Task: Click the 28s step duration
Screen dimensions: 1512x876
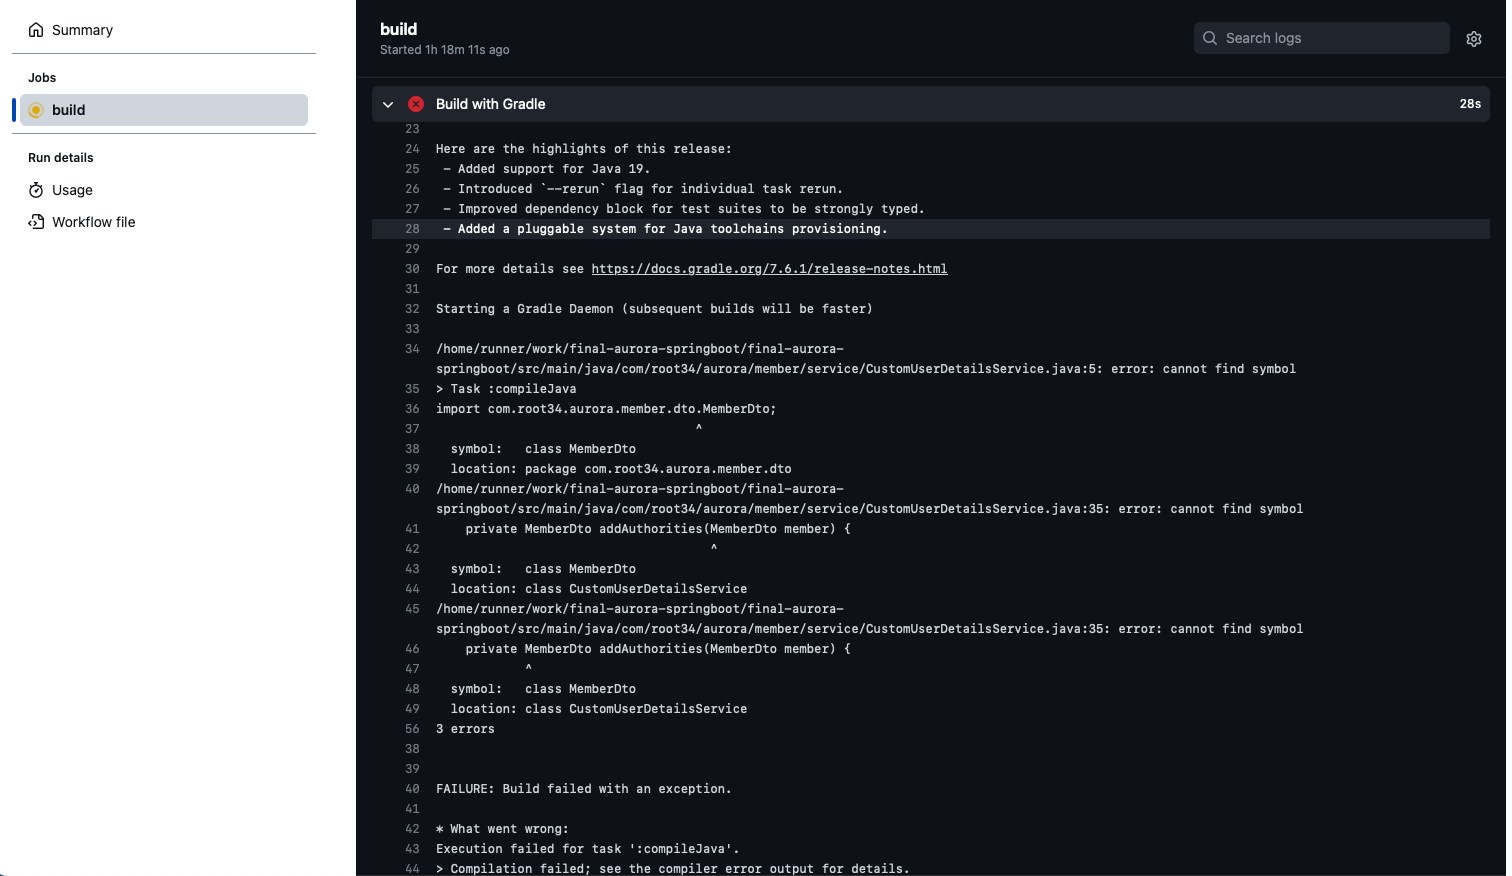Action: point(1470,104)
